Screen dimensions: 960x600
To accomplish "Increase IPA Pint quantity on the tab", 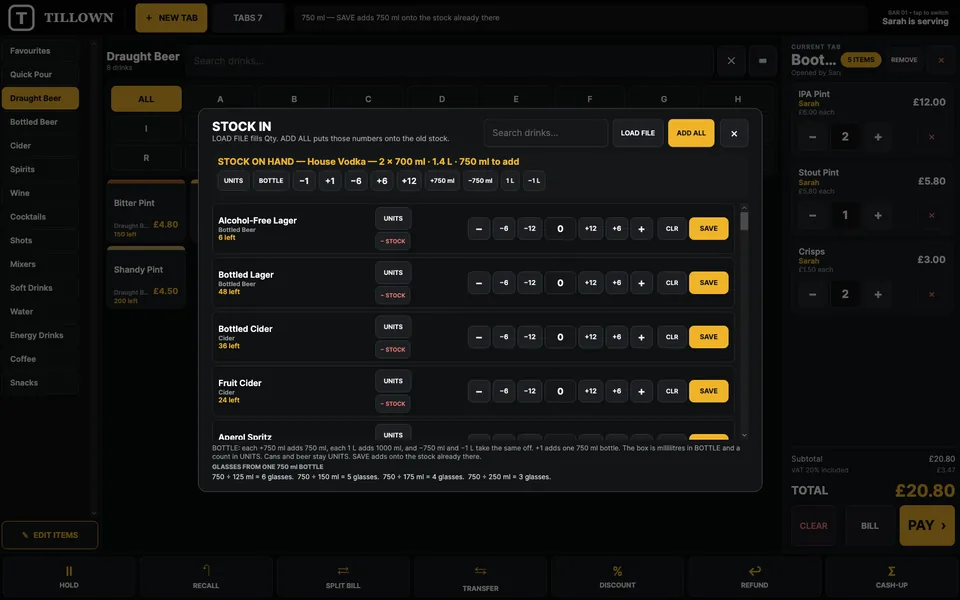I will pyautogui.click(x=878, y=137).
